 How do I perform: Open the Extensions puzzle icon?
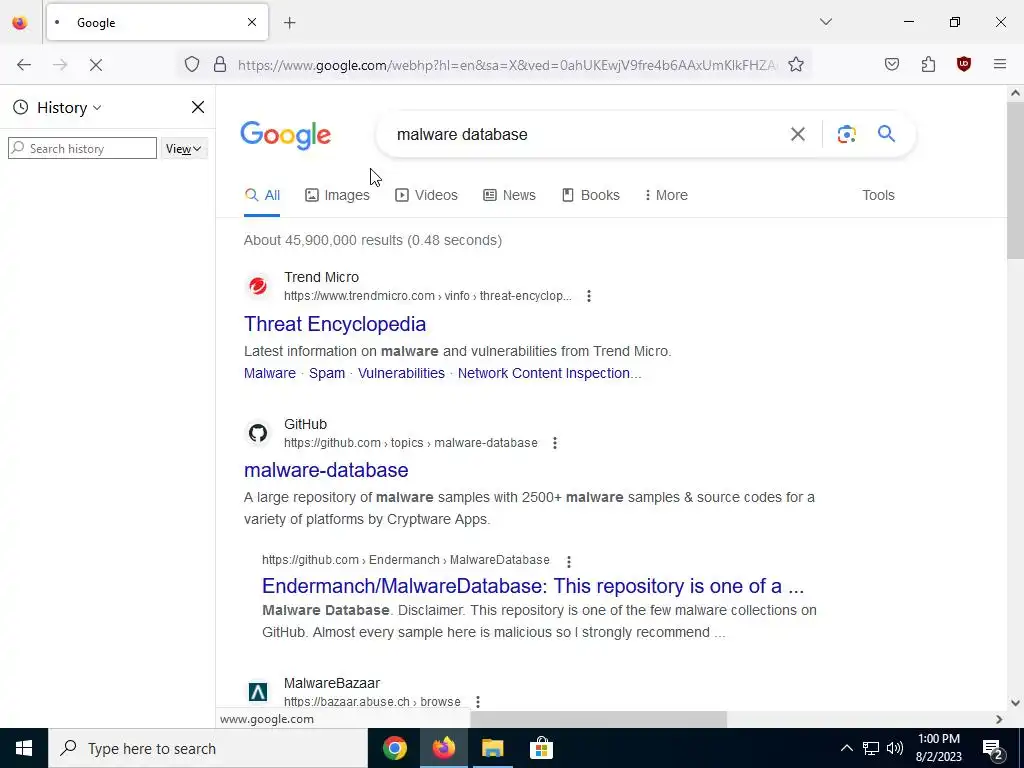[928, 65]
